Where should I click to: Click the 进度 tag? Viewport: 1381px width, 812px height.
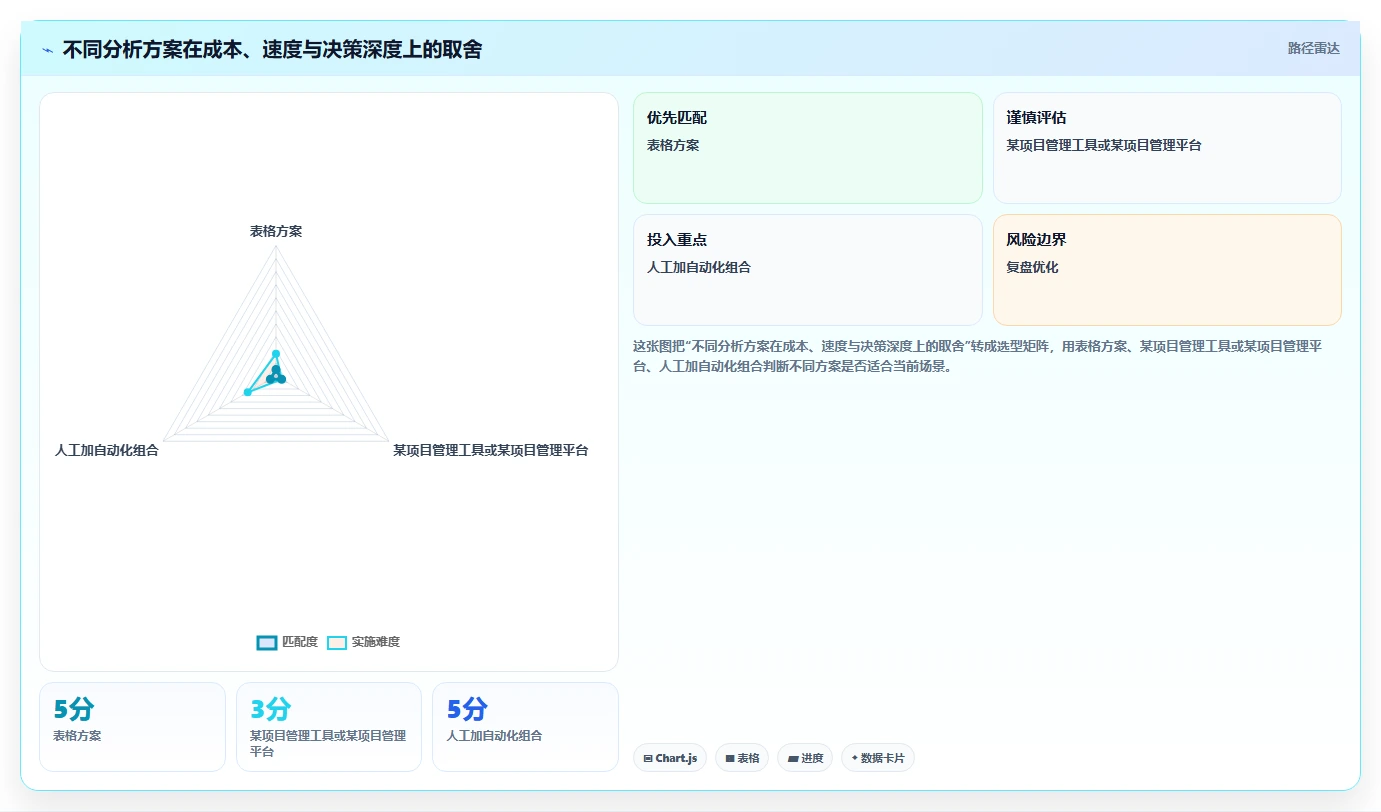(805, 758)
